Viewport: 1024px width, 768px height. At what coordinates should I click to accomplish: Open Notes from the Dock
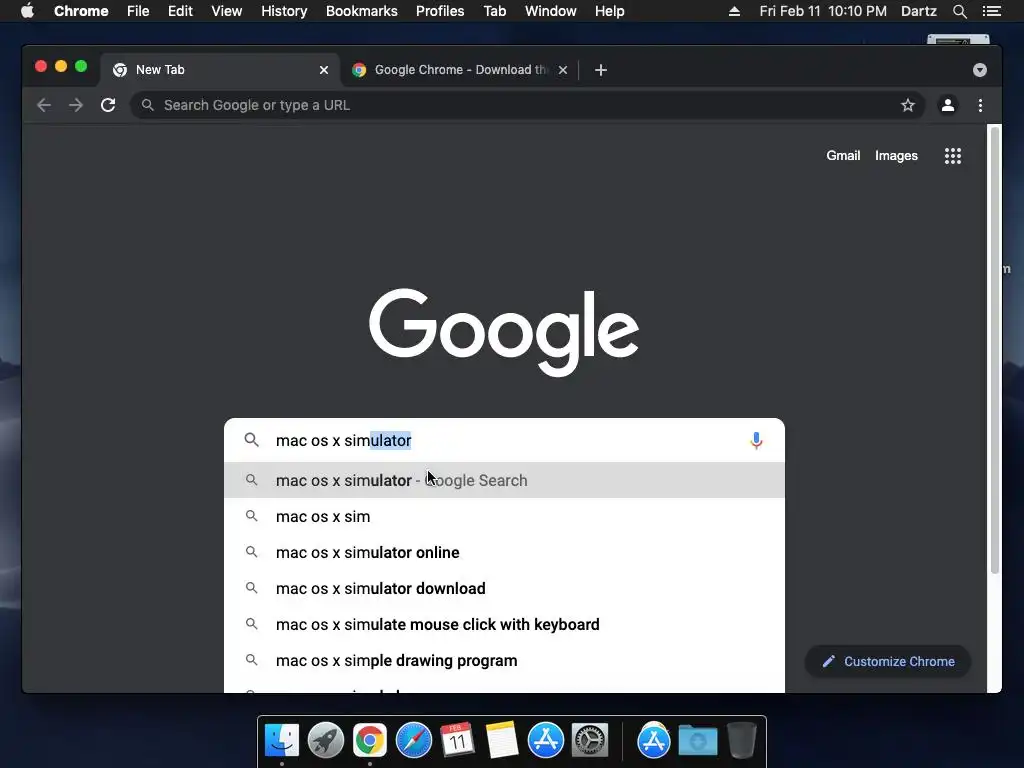pos(501,740)
